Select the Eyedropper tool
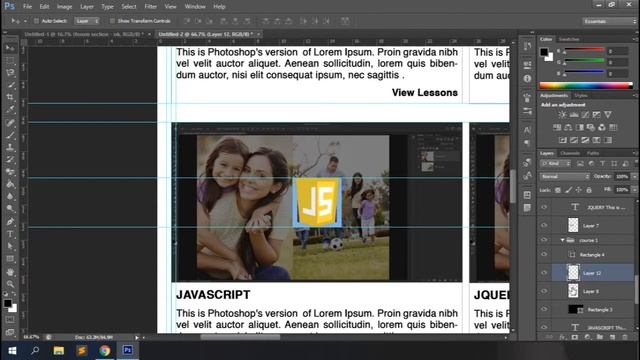The image size is (640, 360). pos(10,109)
